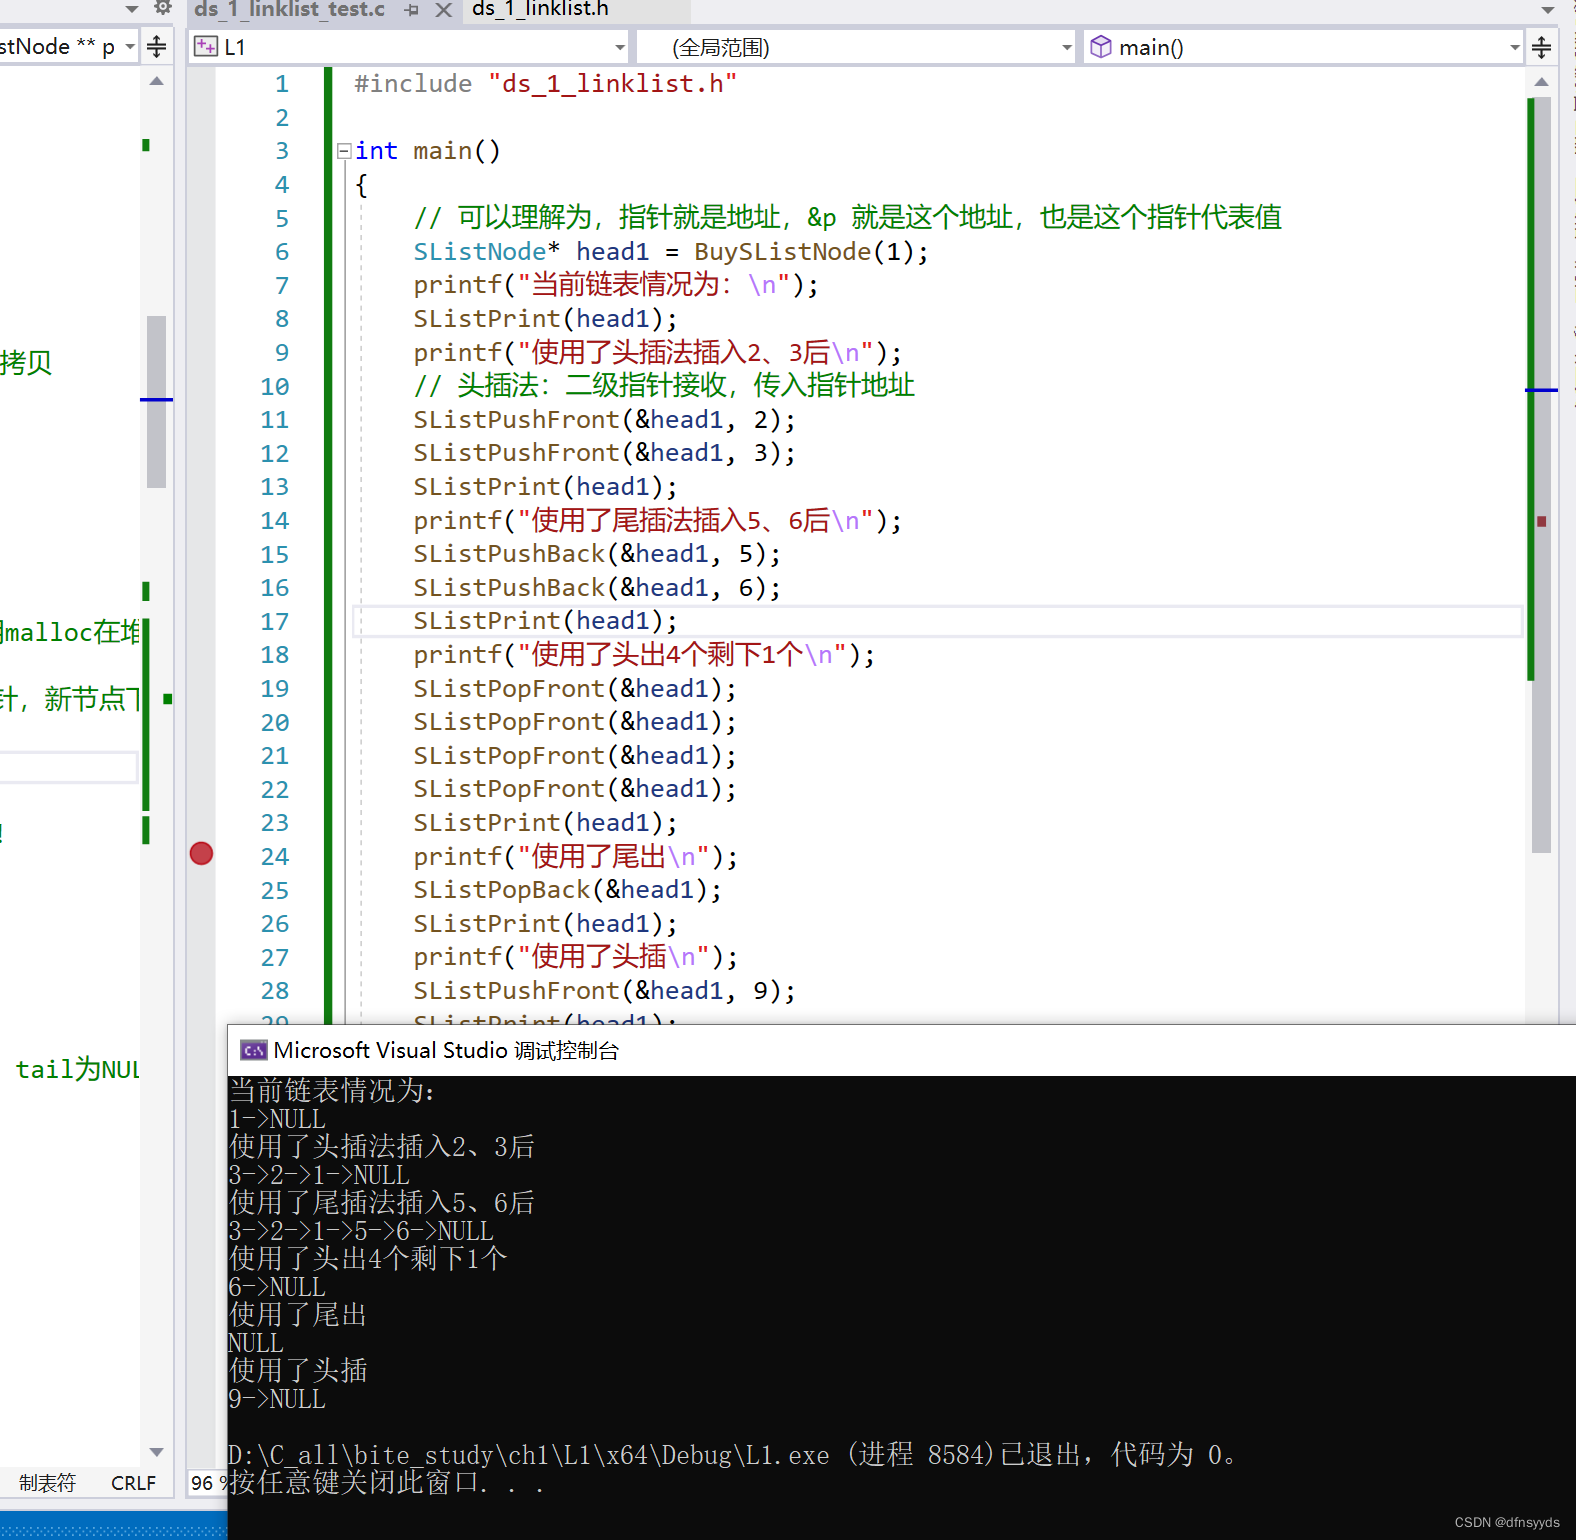Collapse the int main() code block

pos(344,151)
